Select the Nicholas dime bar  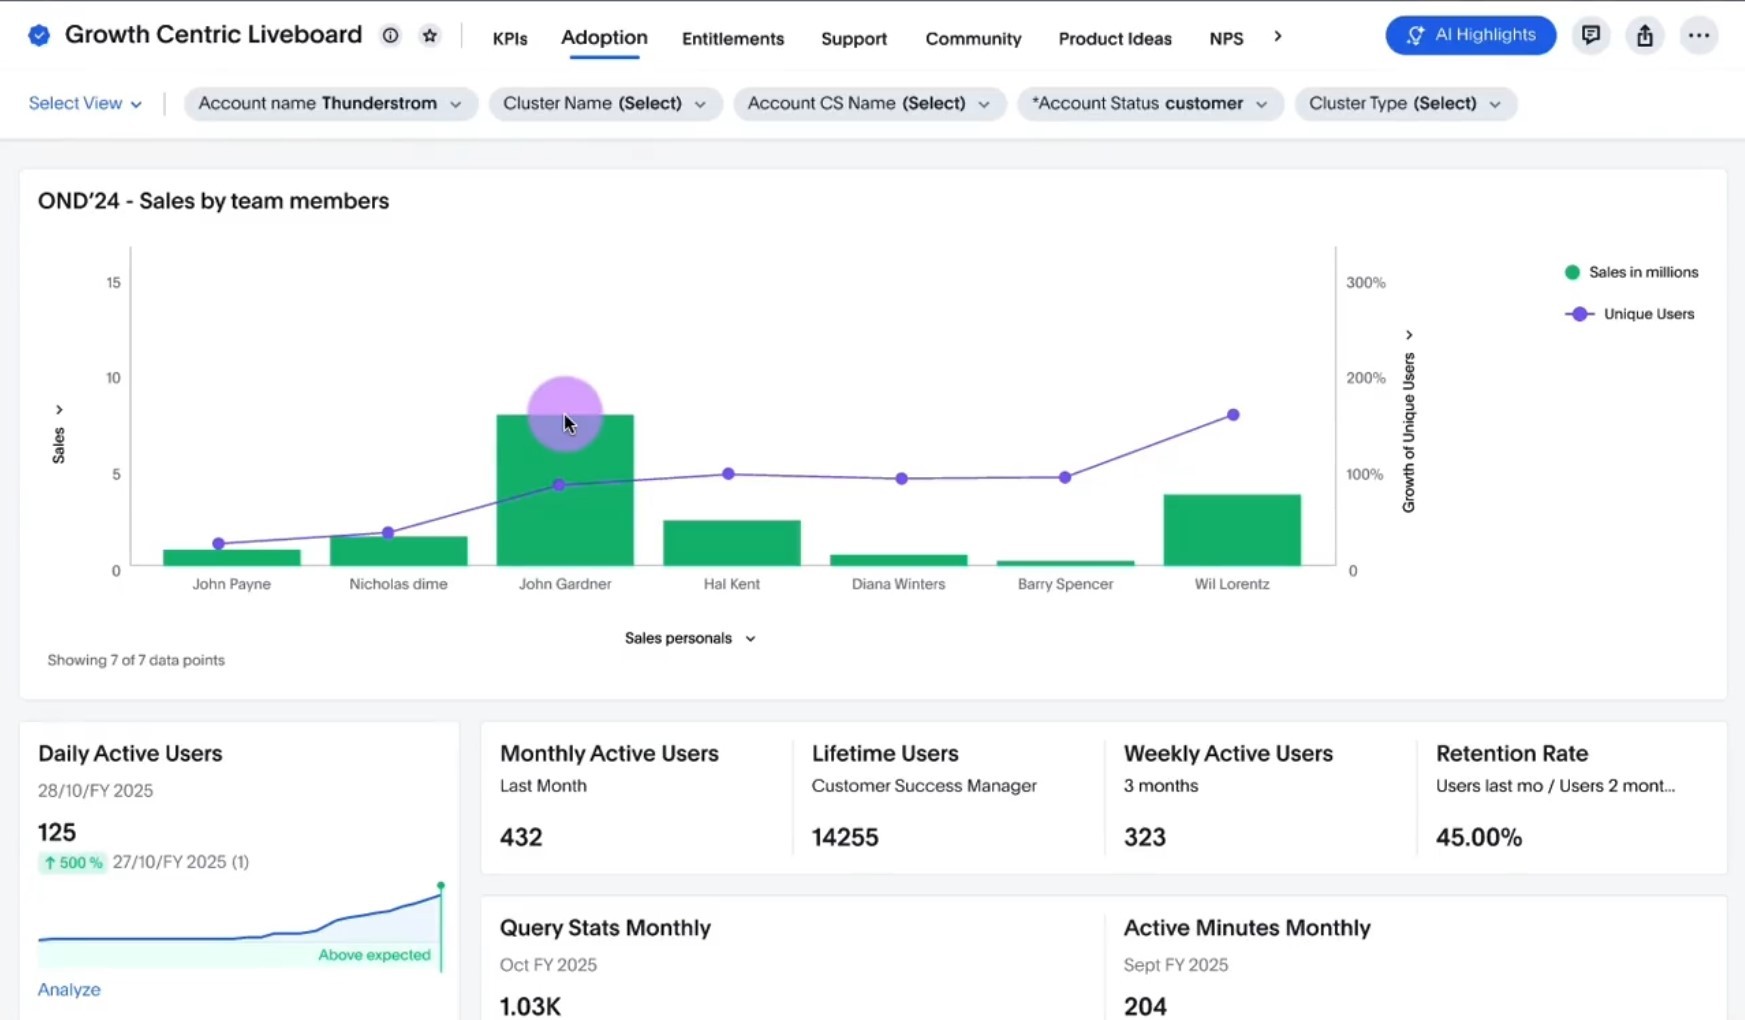[398, 551]
